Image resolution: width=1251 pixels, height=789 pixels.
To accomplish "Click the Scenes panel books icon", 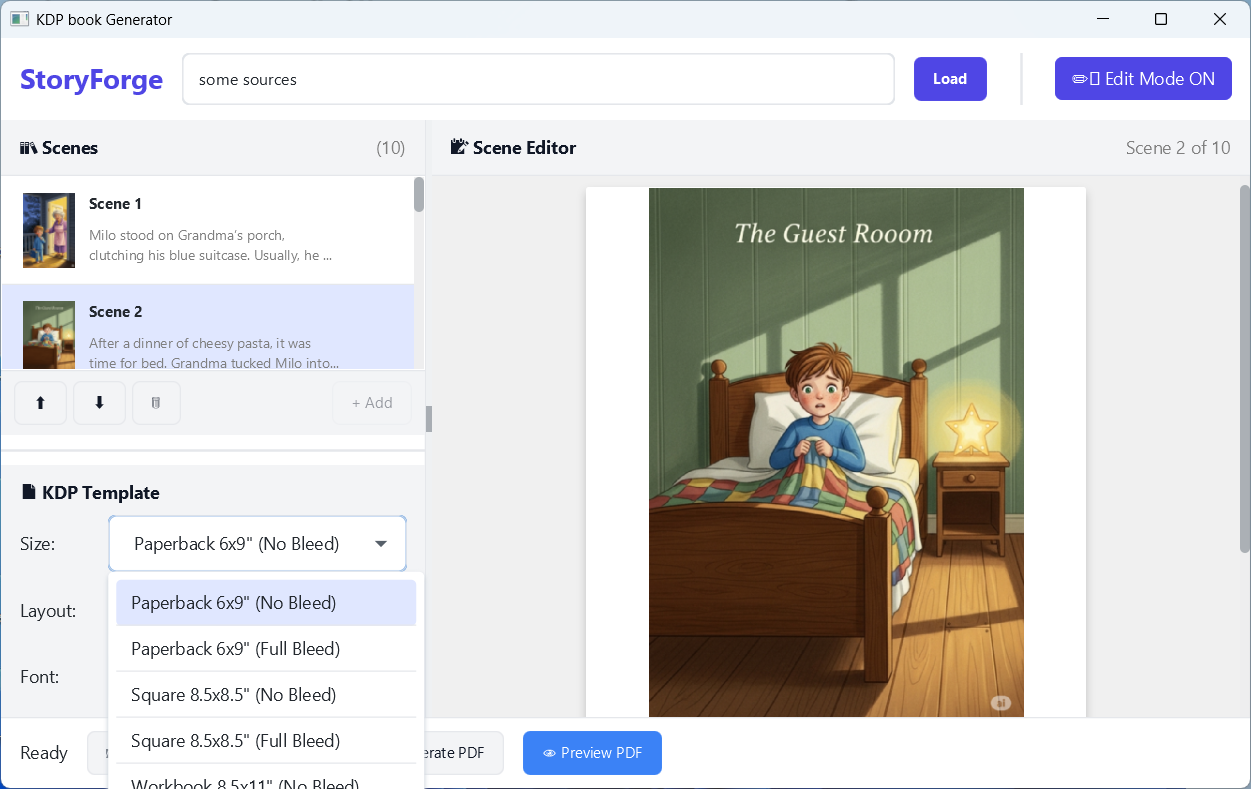I will (27, 147).
